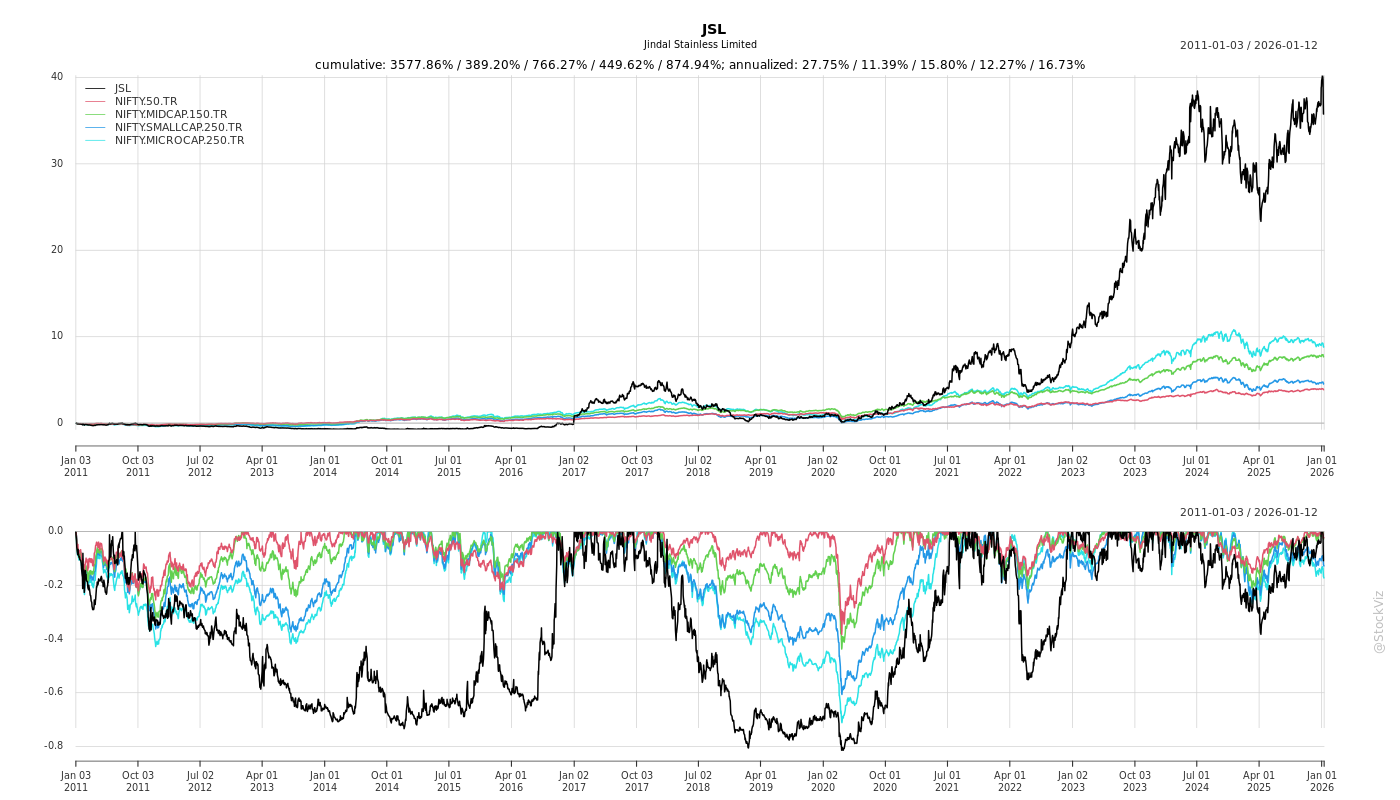
Task: Click the upper chart's date range label
Action: tap(1248, 46)
